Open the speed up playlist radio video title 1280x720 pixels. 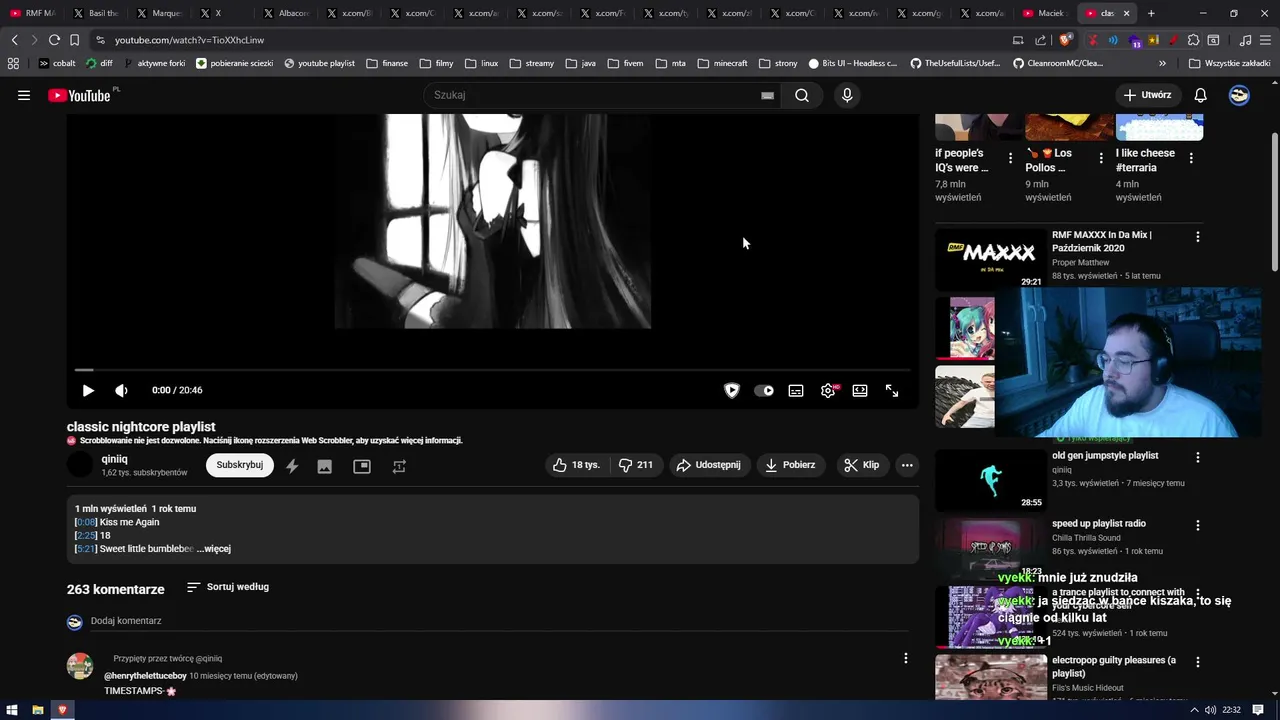(x=1099, y=524)
